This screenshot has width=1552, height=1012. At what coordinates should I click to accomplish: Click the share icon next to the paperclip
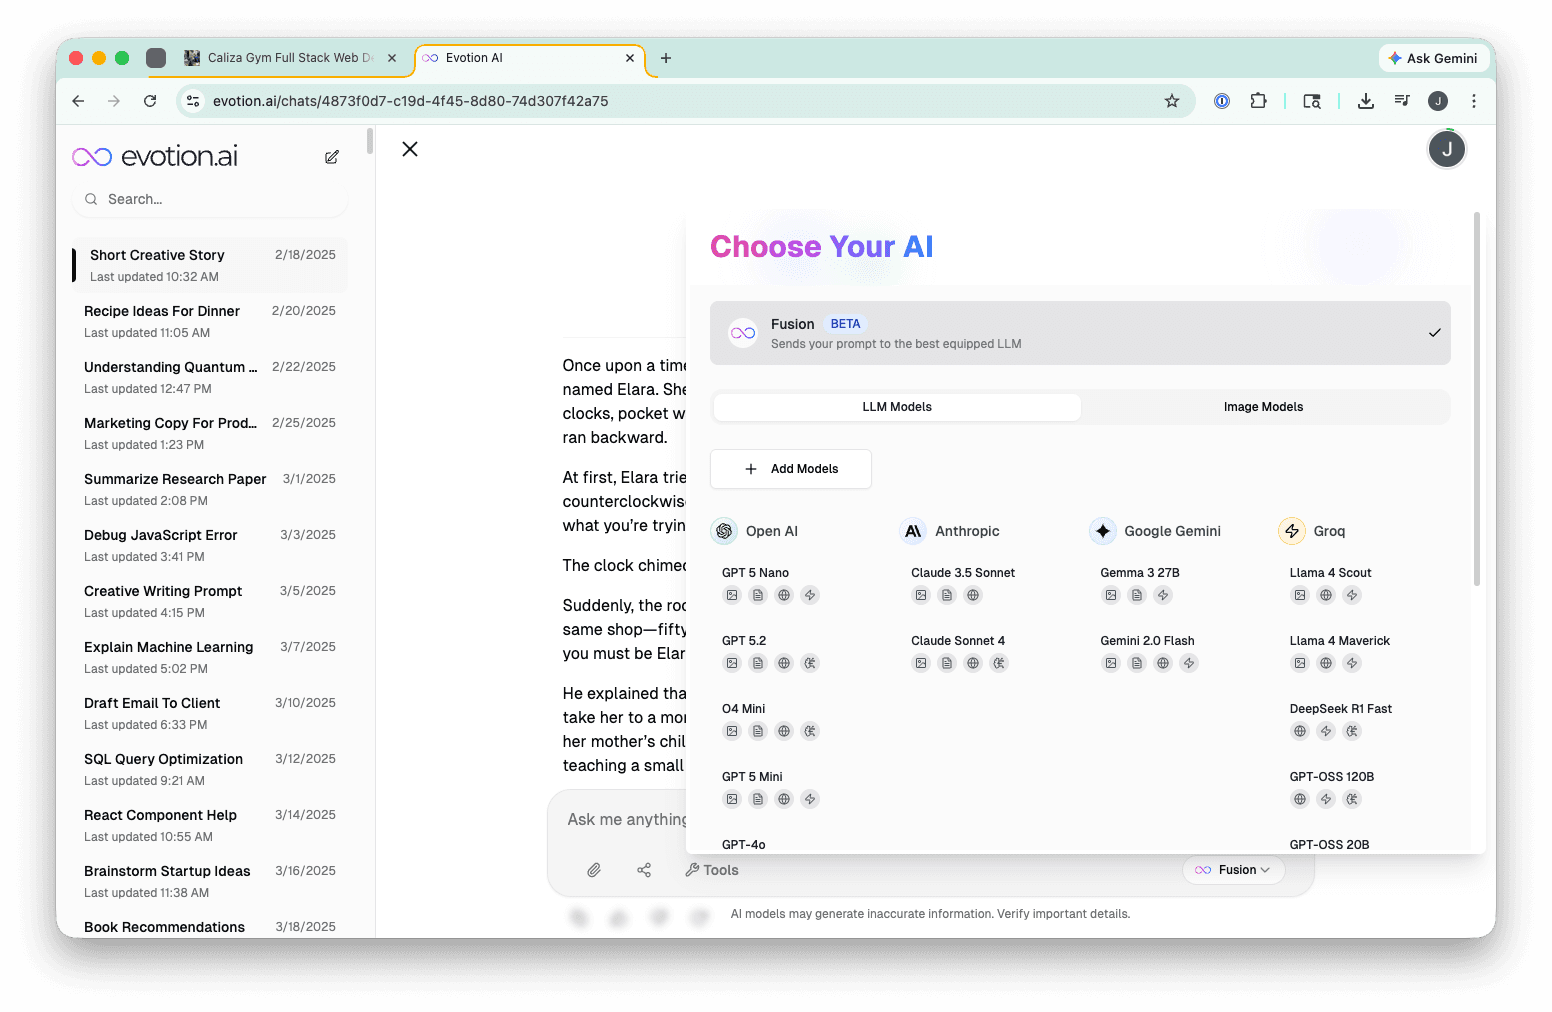point(645,870)
